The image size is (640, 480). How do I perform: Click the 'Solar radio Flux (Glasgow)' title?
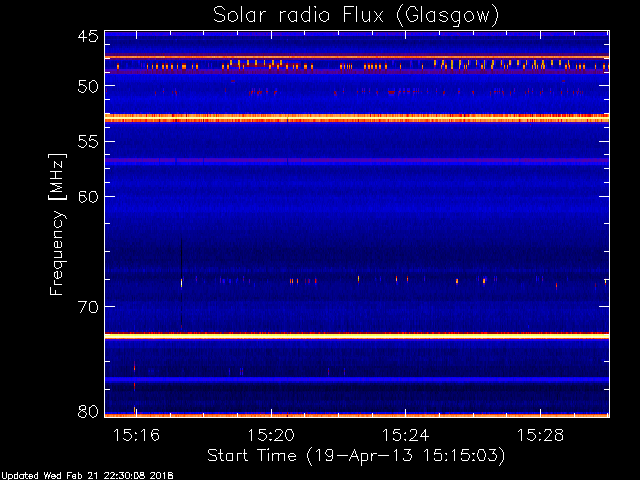tap(356, 16)
